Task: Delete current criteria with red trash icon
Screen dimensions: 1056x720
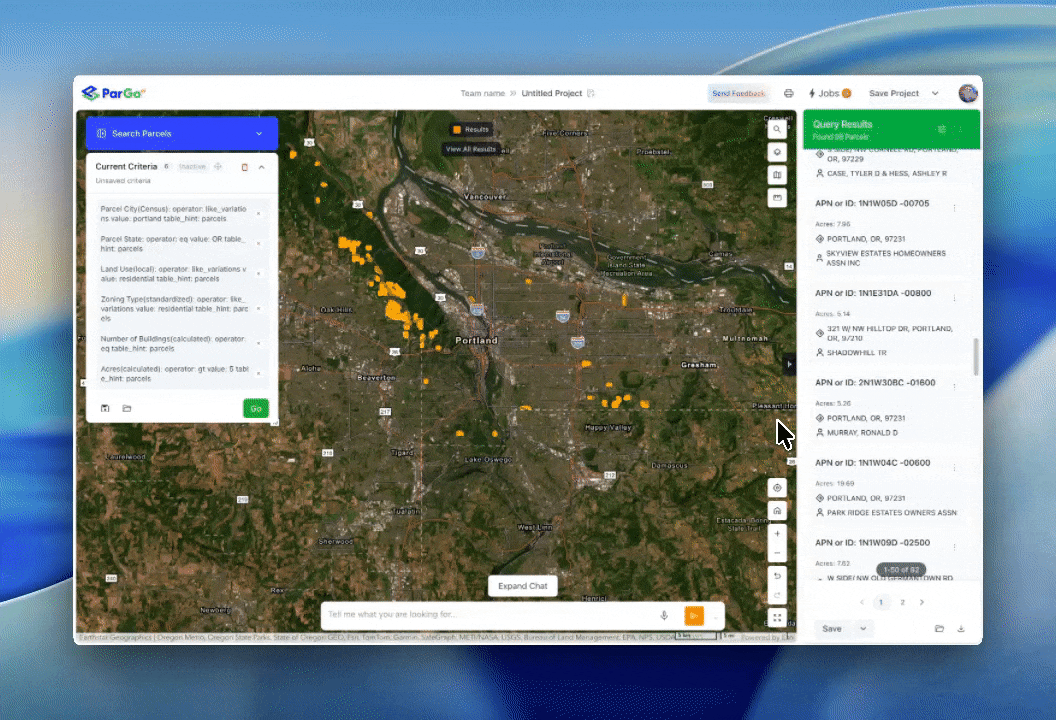Action: [245, 167]
